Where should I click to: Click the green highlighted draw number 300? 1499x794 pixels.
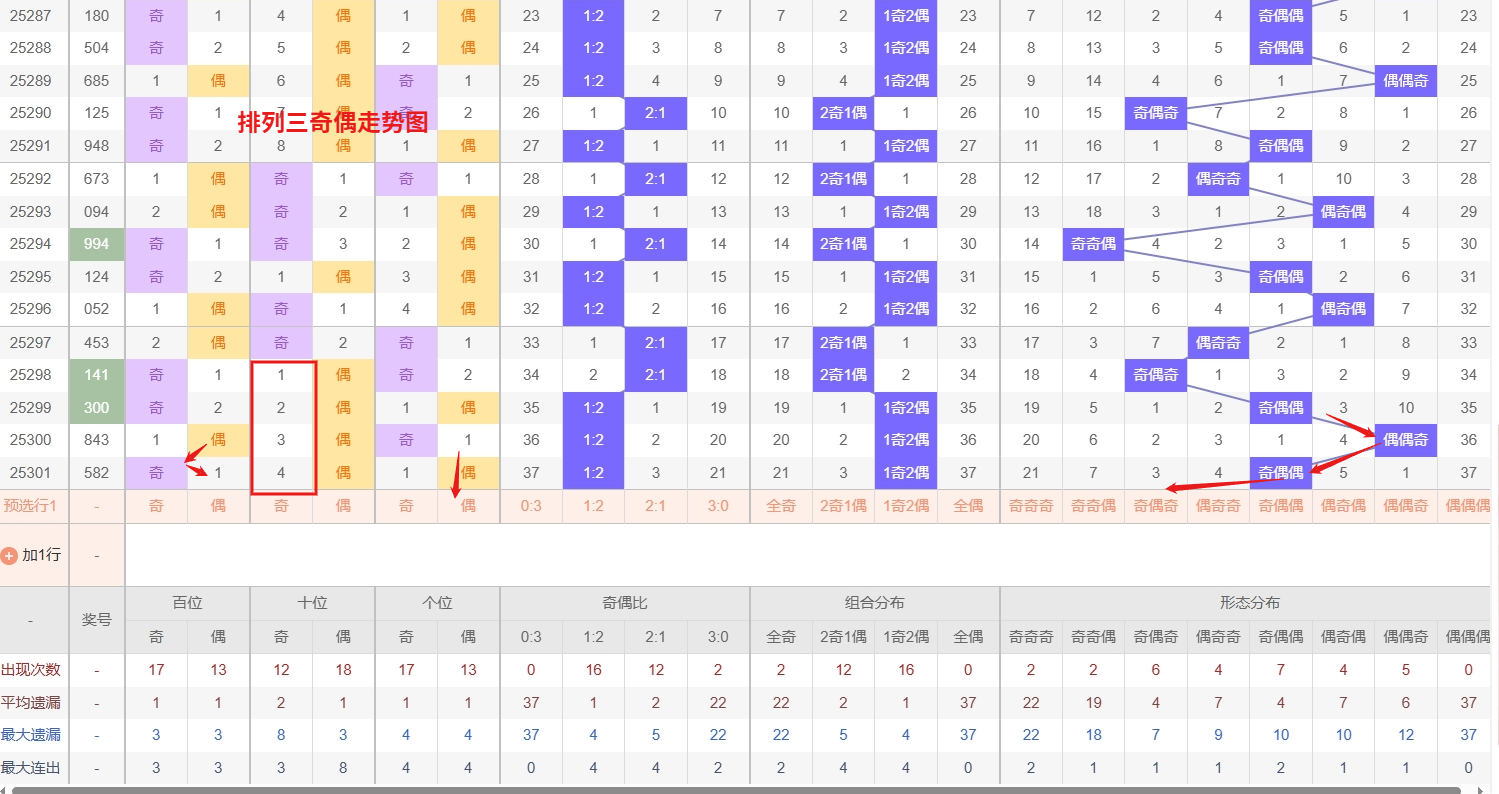pos(97,408)
